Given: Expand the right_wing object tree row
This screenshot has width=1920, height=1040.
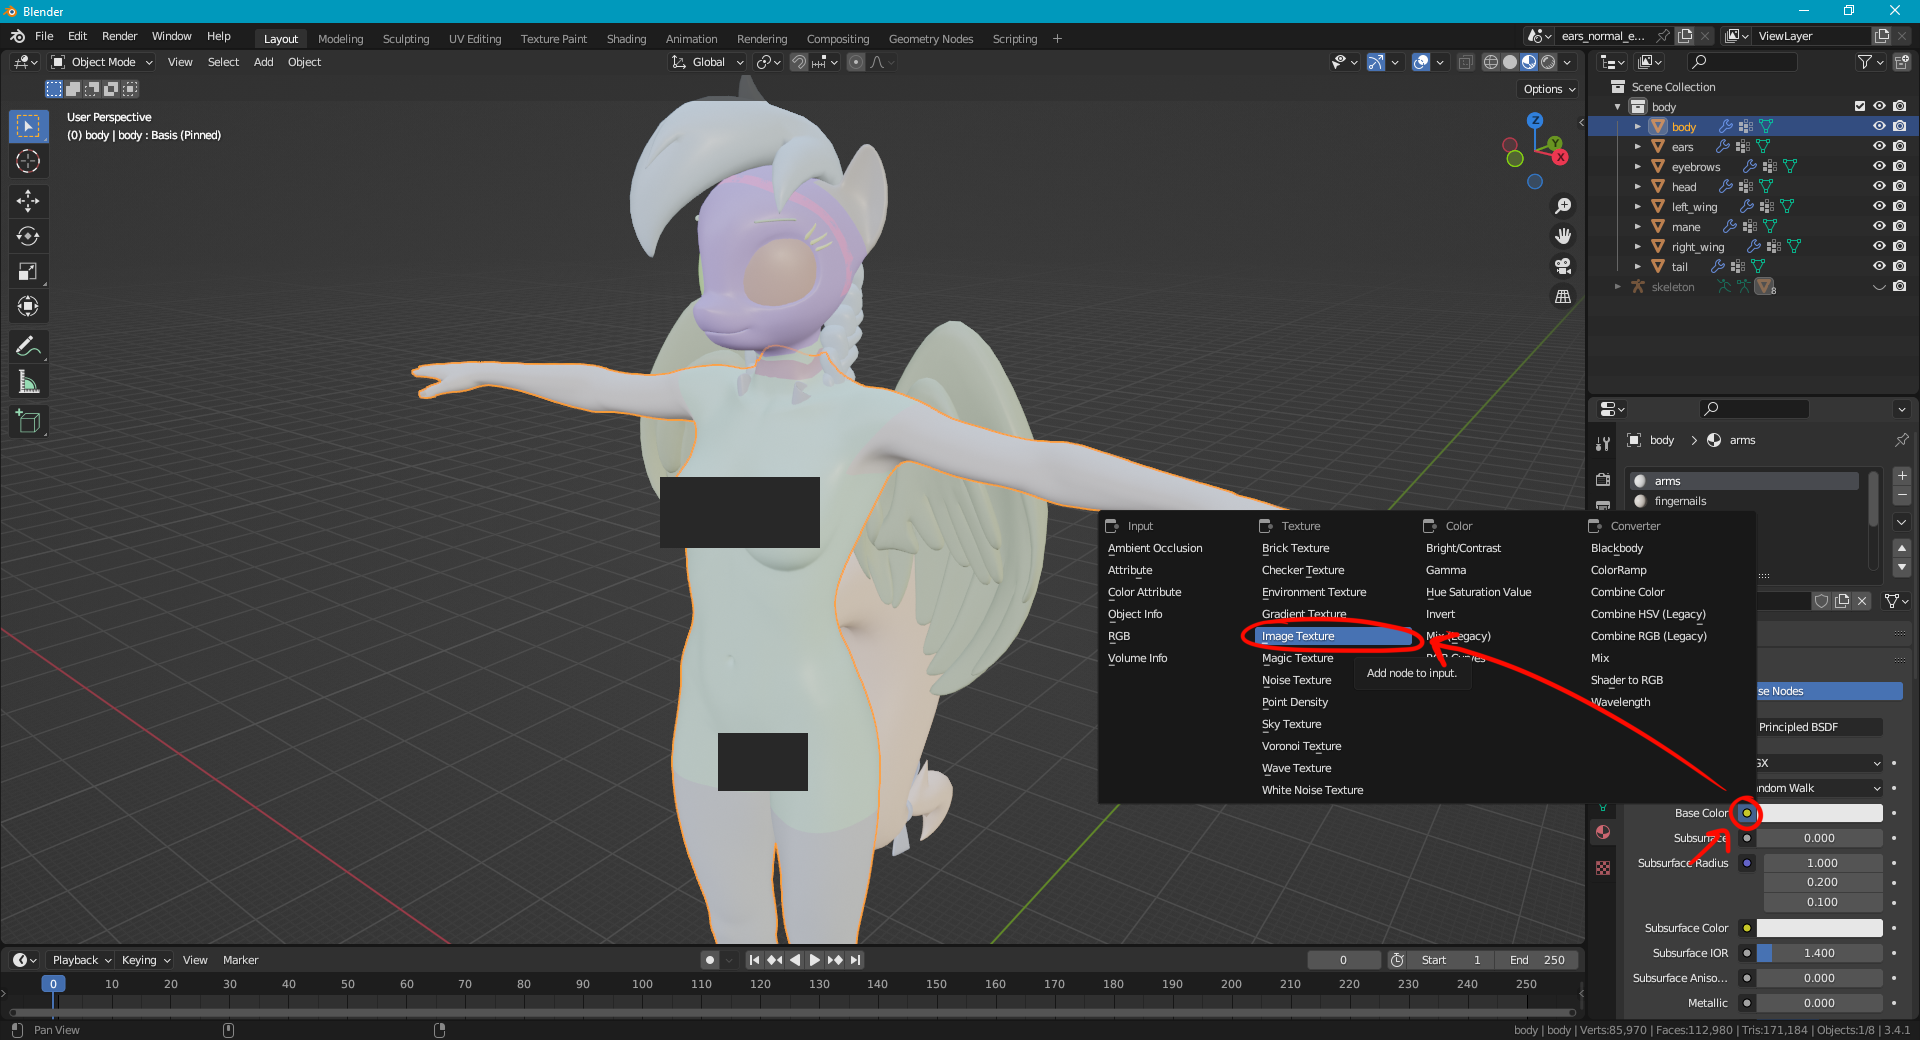Looking at the screenshot, I should [1637, 247].
